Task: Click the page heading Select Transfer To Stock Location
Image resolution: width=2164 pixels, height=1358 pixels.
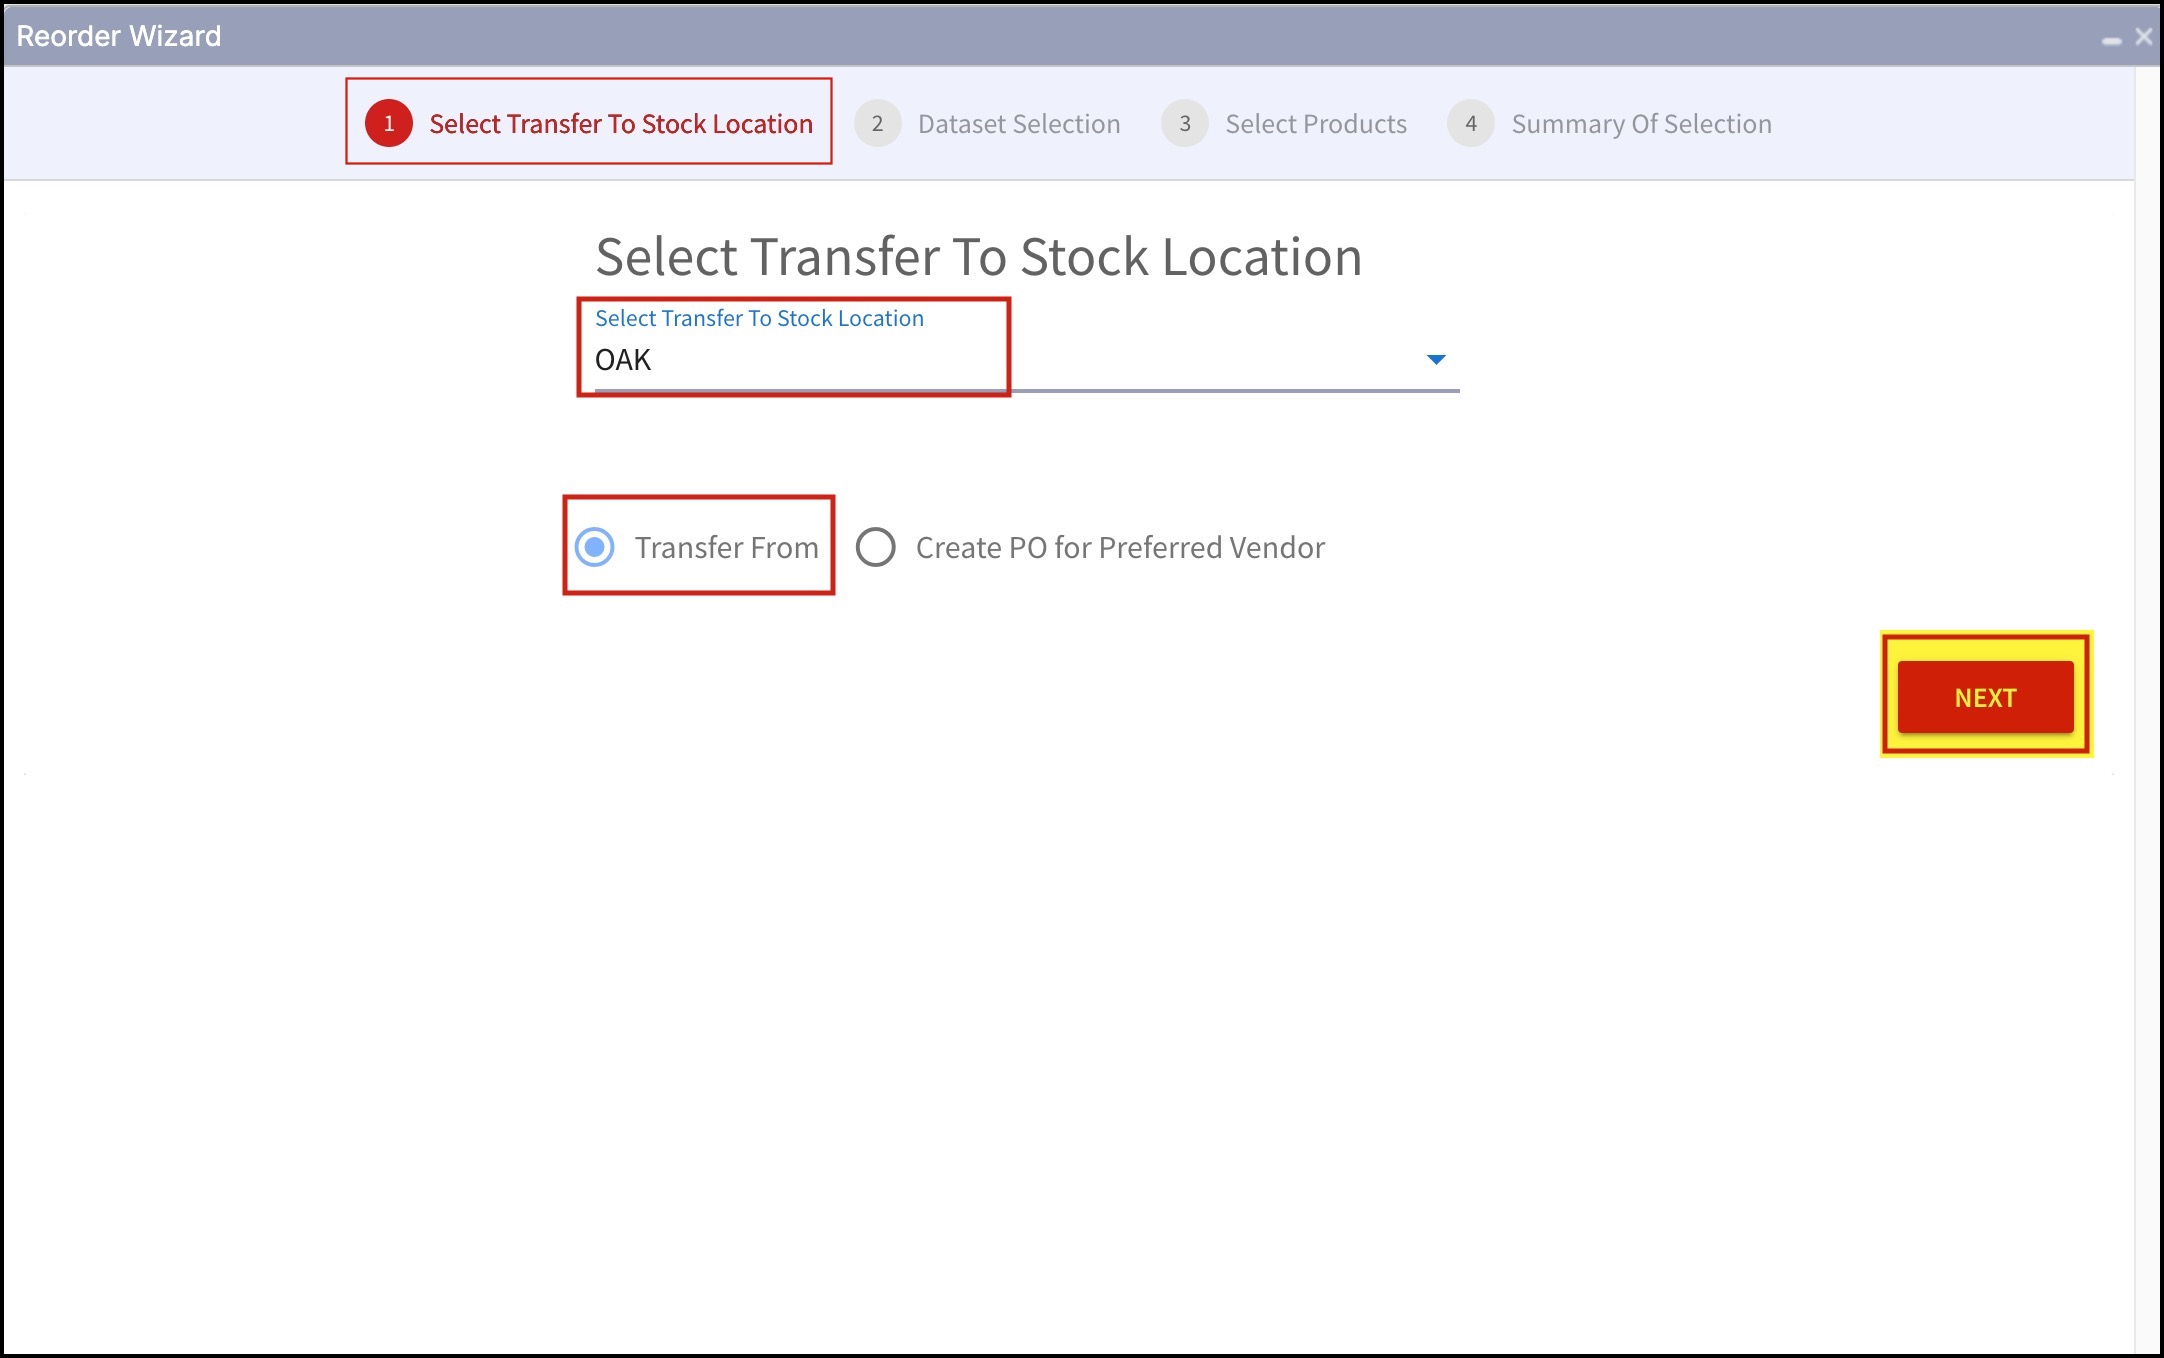Action: [x=978, y=257]
